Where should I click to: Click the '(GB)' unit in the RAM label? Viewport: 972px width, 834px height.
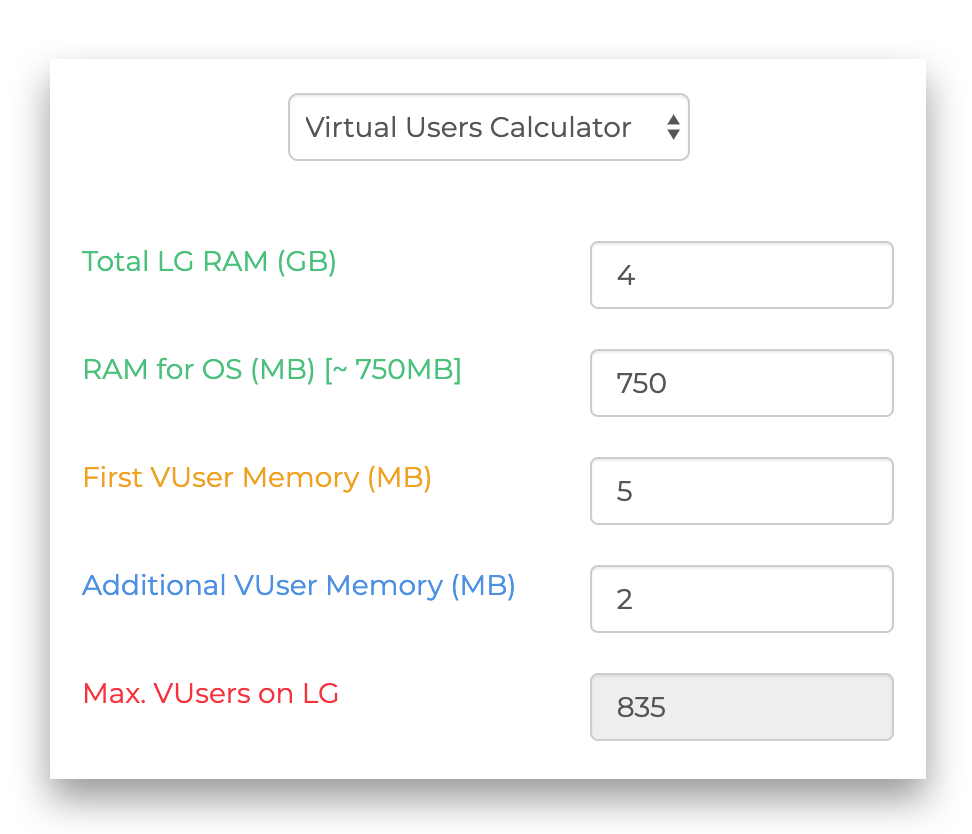[x=306, y=261]
